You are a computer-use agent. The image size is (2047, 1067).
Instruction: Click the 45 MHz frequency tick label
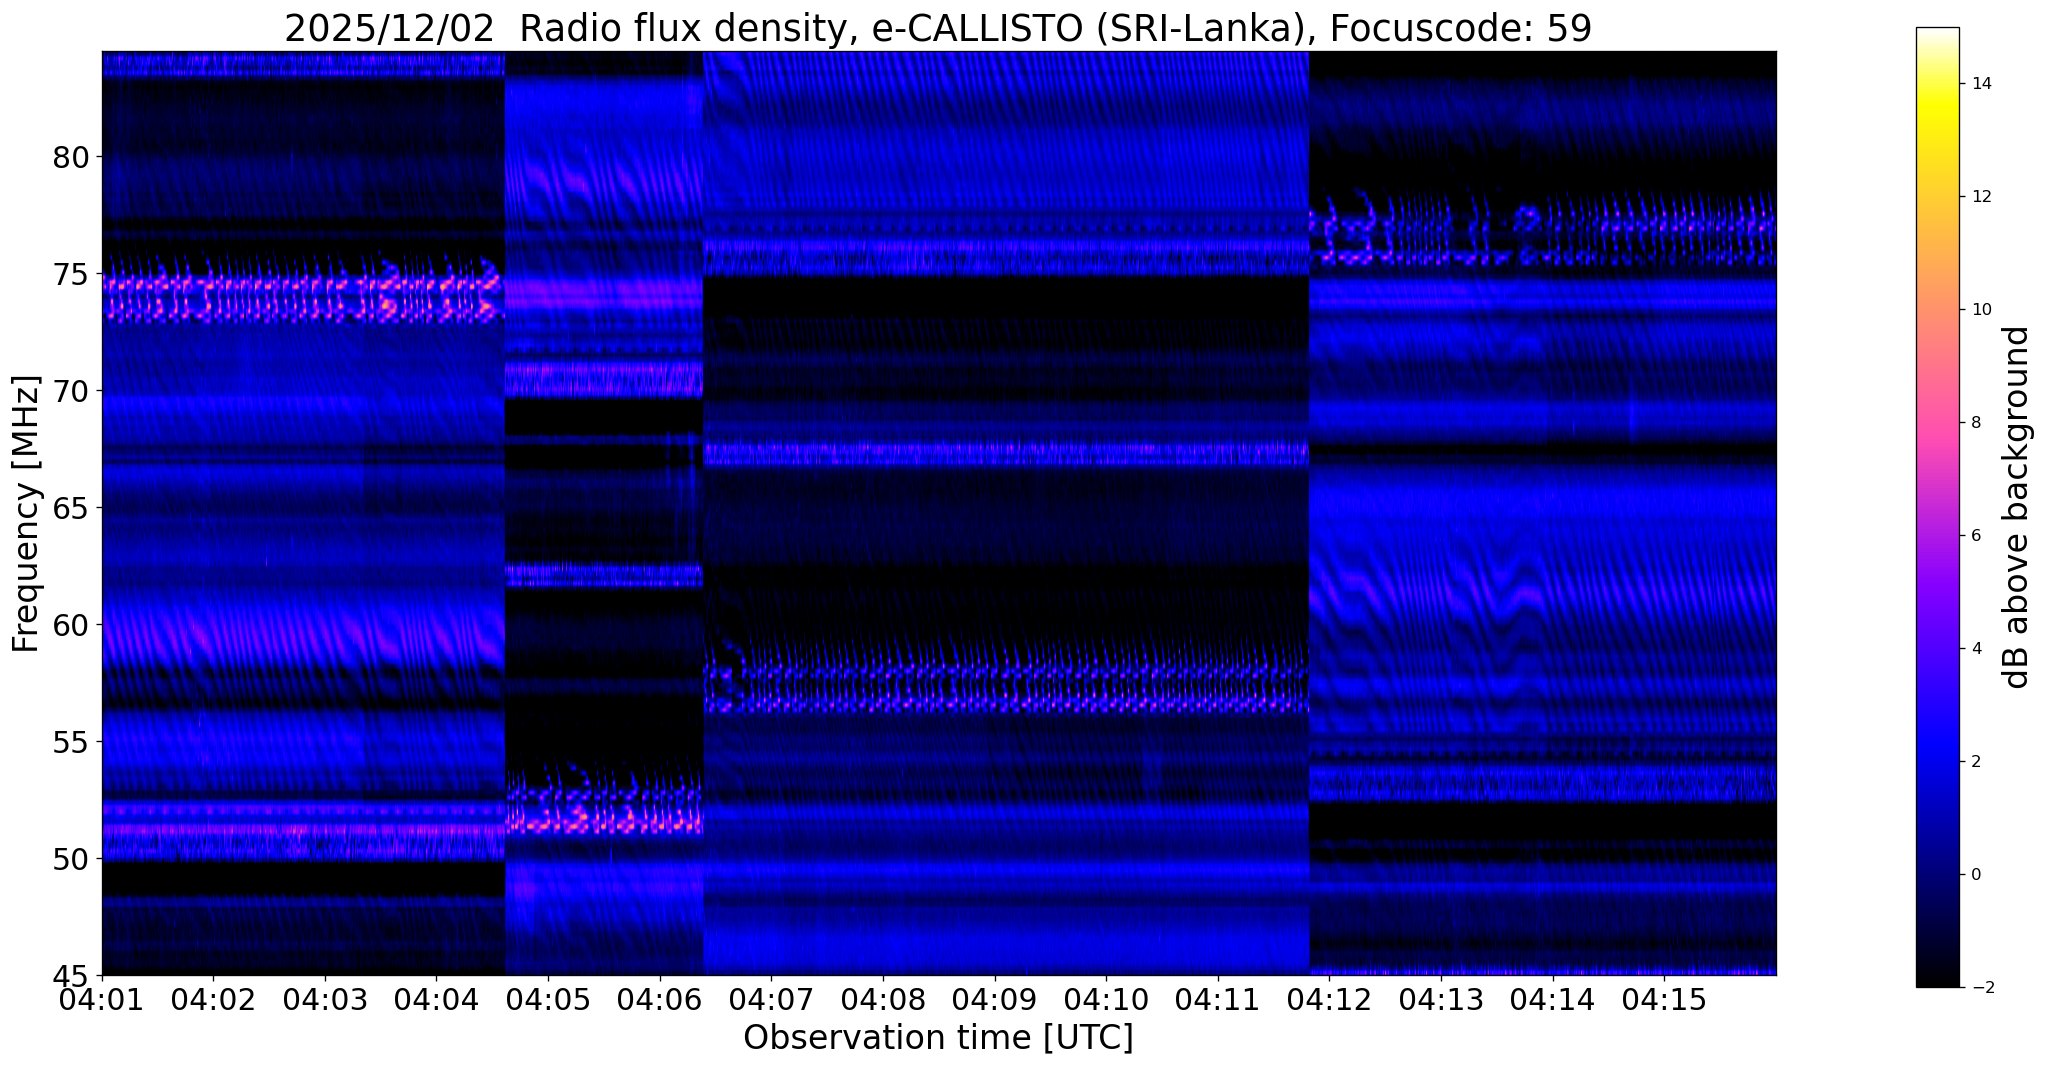point(71,975)
